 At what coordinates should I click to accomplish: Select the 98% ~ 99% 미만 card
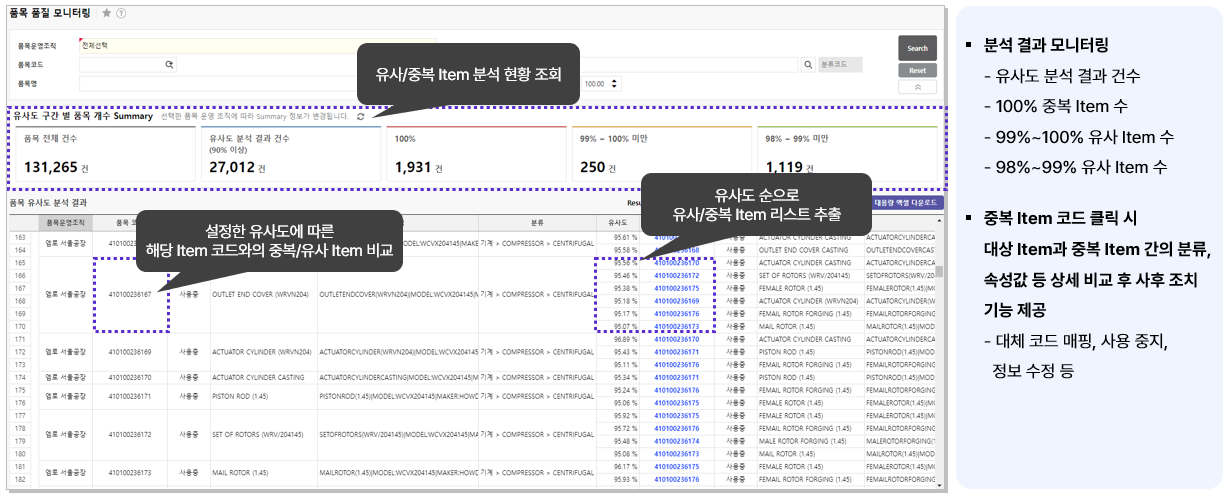[x=847, y=153]
